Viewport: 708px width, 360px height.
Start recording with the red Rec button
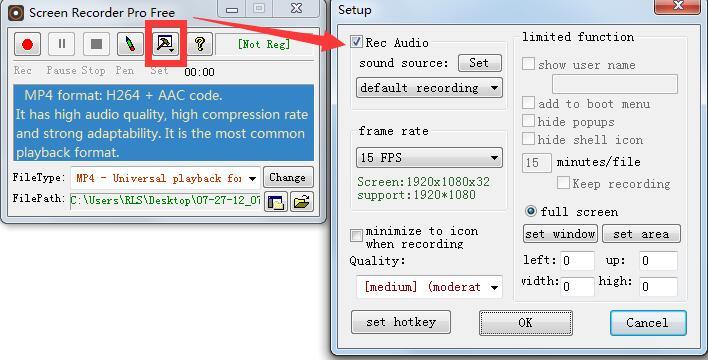click(28, 44)
